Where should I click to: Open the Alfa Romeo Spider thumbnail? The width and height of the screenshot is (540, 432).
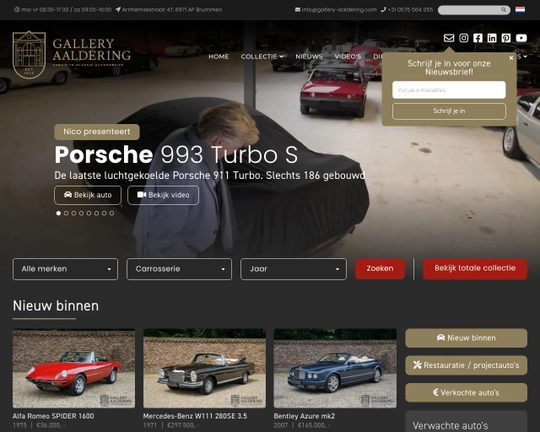point(74,368)
